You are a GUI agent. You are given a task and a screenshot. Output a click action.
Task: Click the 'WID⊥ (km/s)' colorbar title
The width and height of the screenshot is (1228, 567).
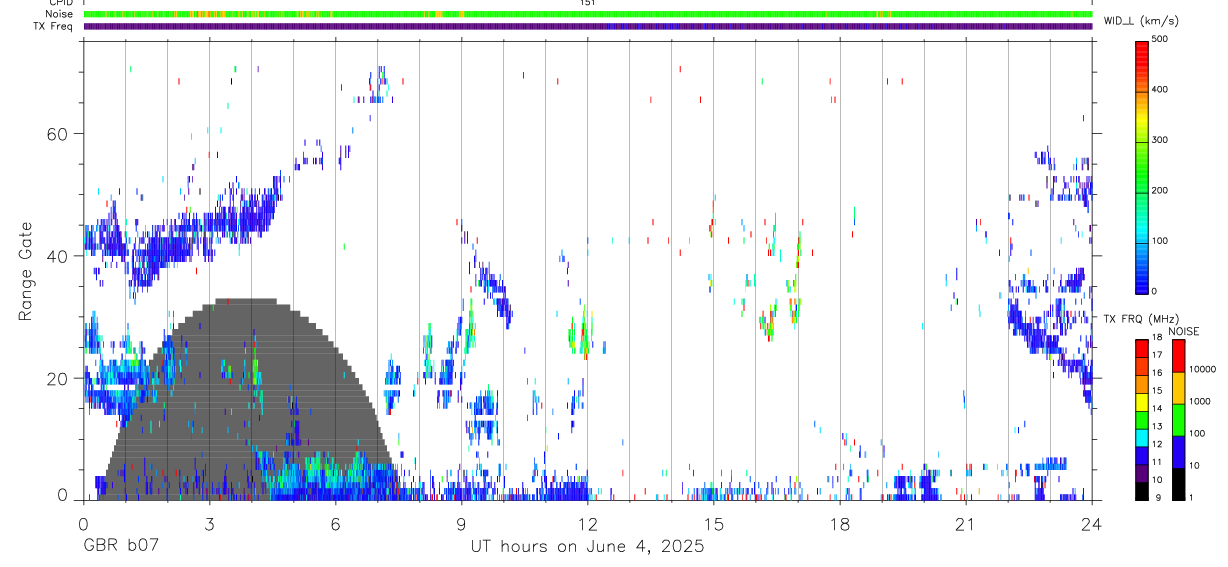pos(1140,20)
